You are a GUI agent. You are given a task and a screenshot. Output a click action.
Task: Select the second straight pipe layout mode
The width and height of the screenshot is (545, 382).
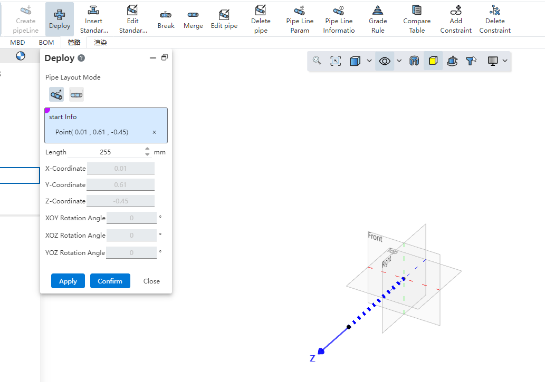click(76, 95)
